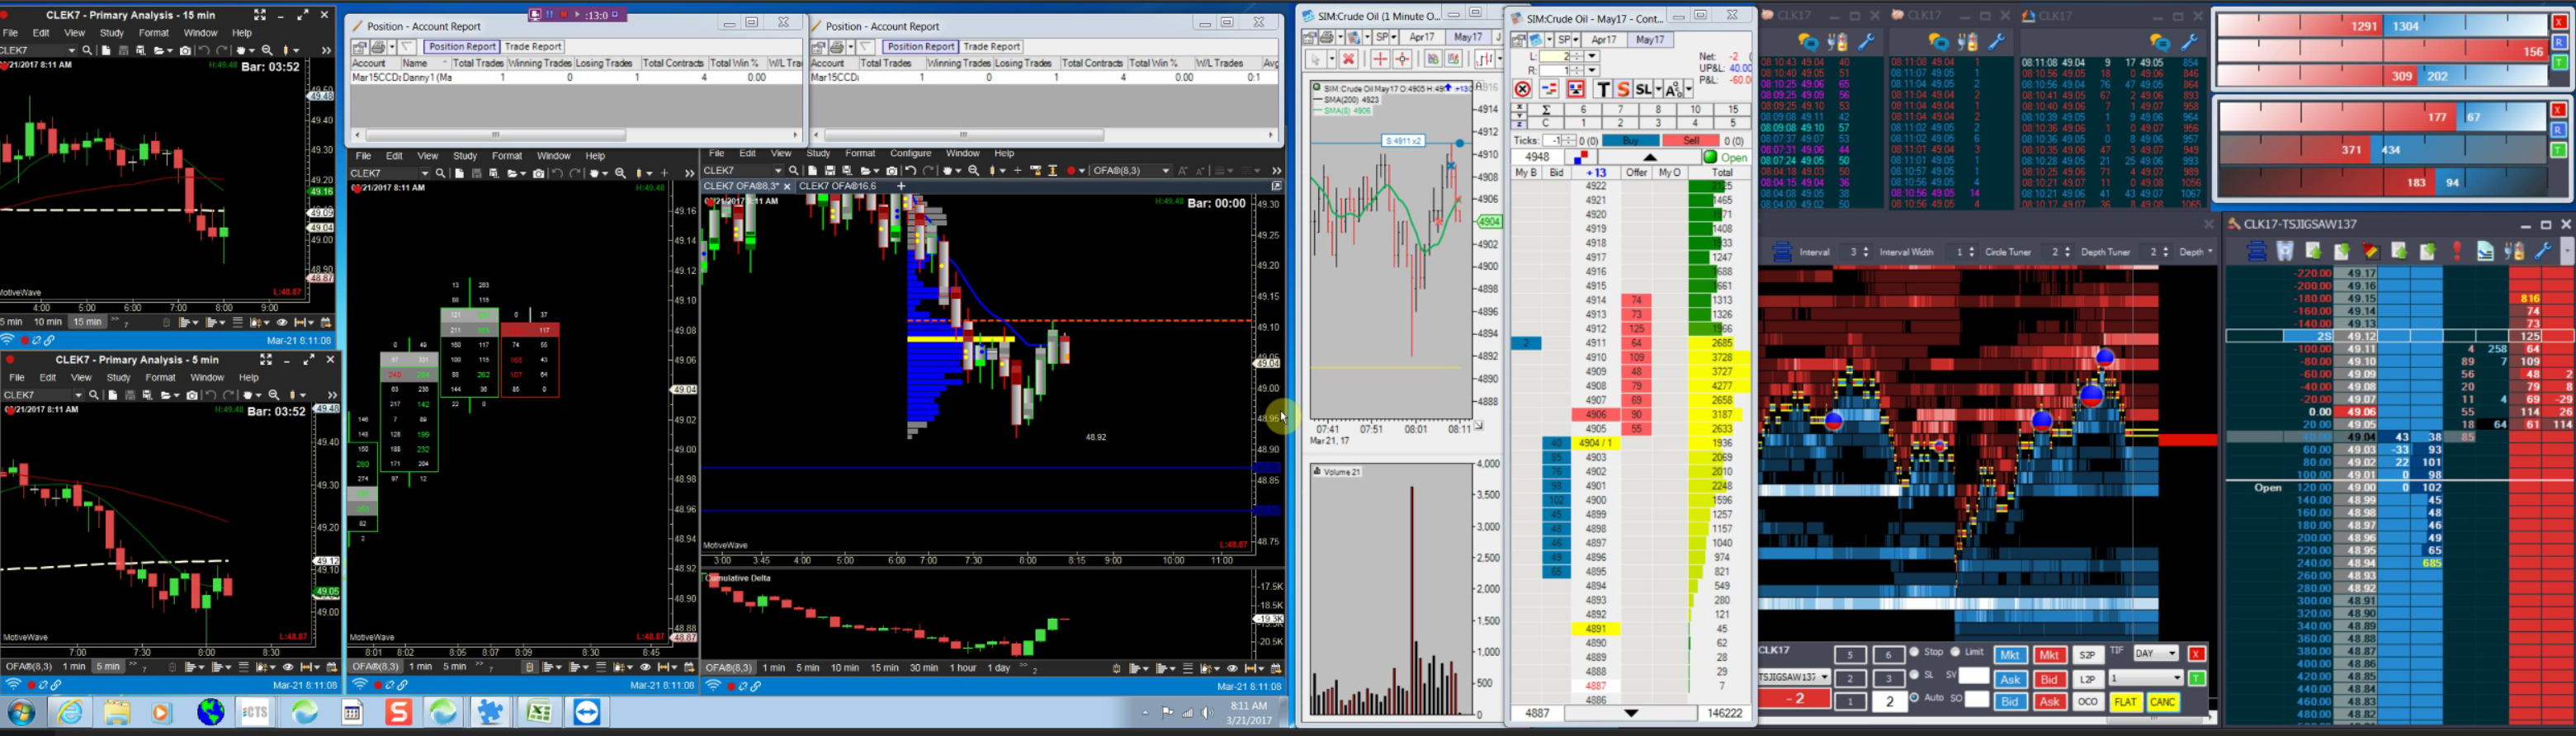The height and width of the screenshot is (736, 2576).
Task: Click yellow FLAT button in CLK17 panel
Action: point(2125,702)
